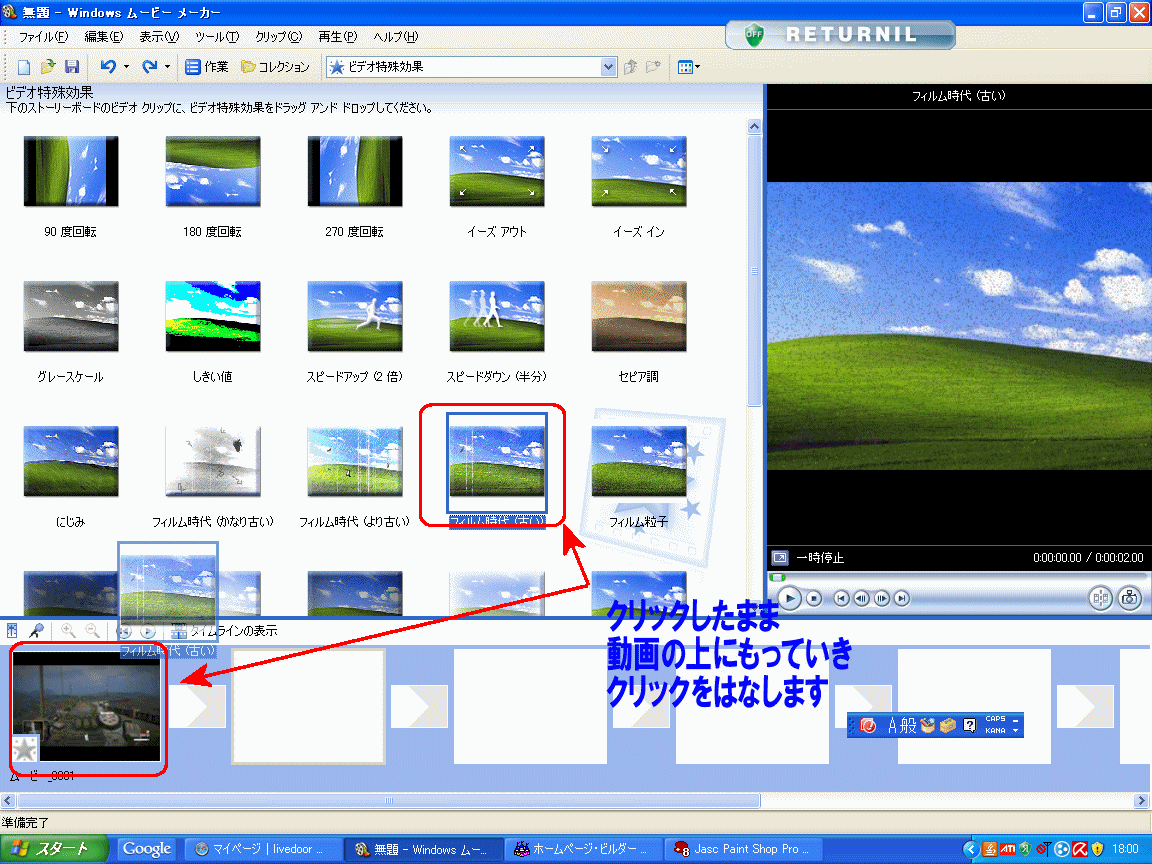
Task: Switch to the マイページ | livedoor taskbar window
Action: (263, 849)
